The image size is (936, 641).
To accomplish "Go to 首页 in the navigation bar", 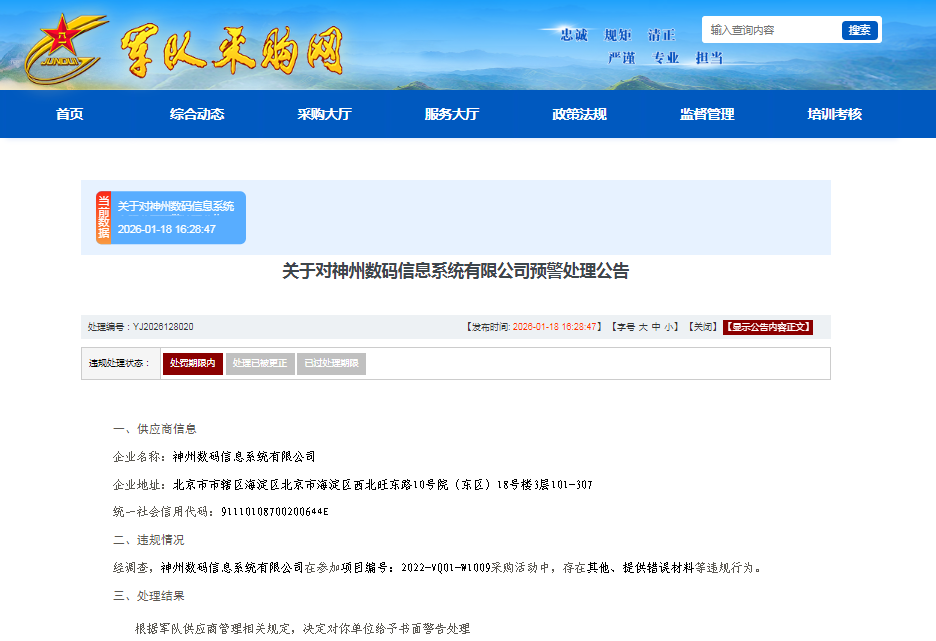I will (69, 114).
